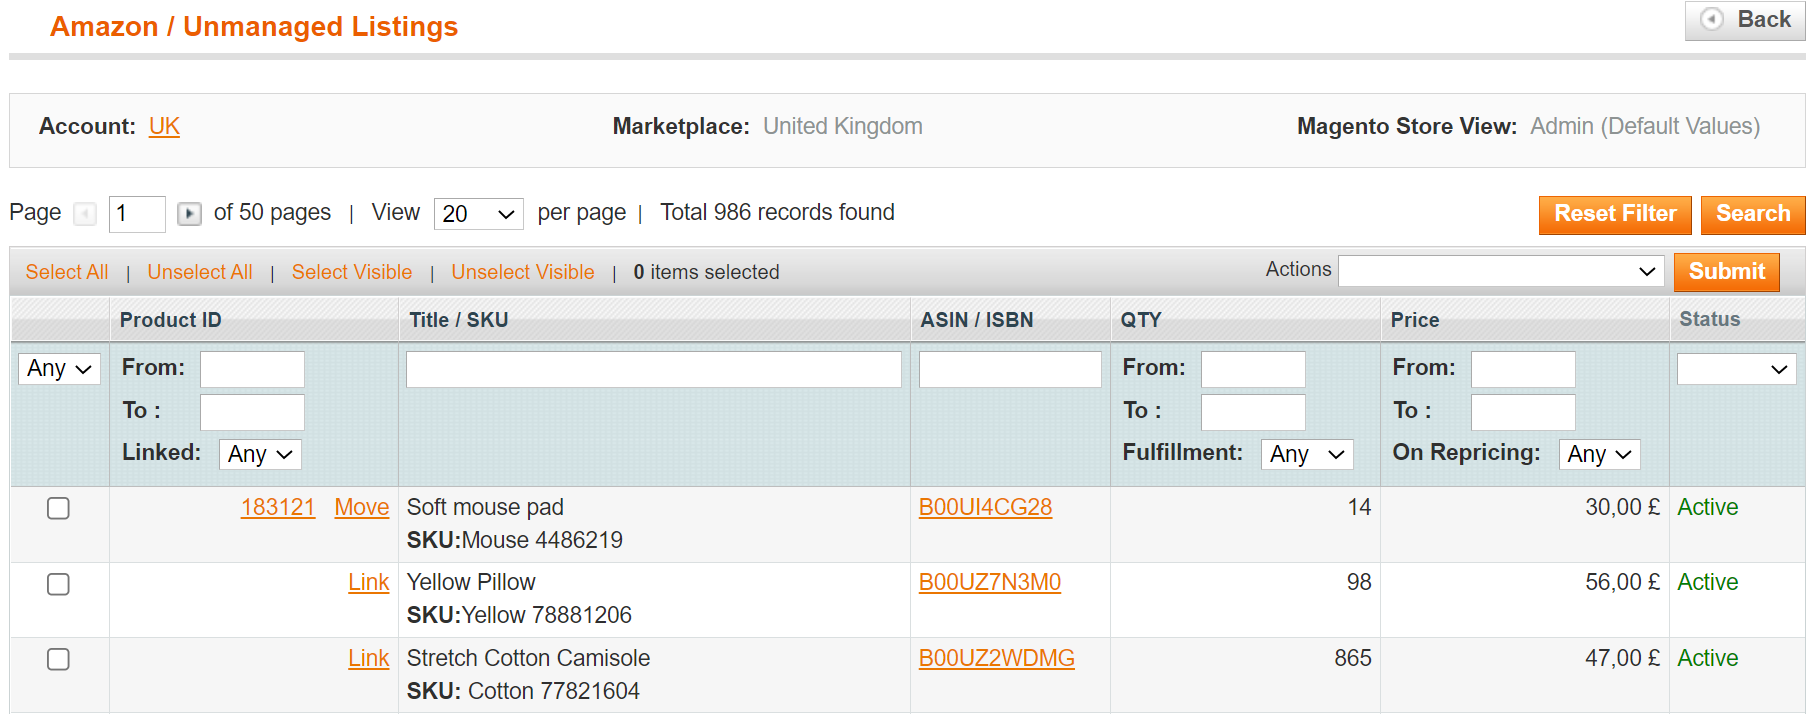Open the Actions dropdown
Screen dimensions: 1820x714
click(1501, 271)
